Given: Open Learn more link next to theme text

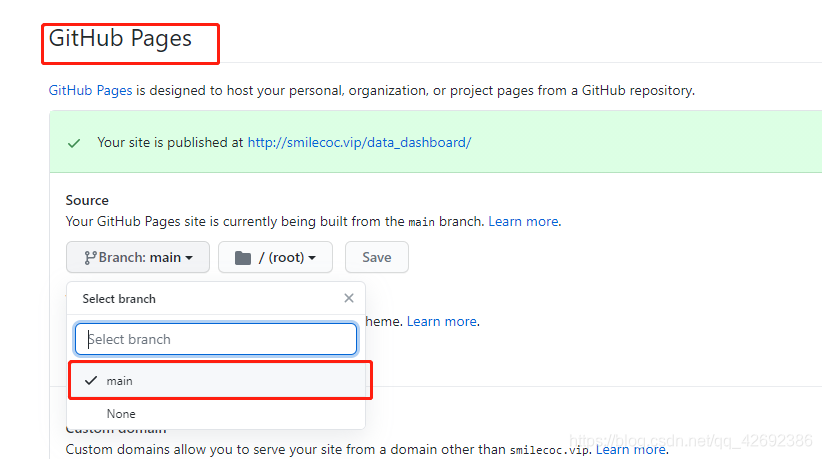Looking at the screenshot, I should [441, 321].
